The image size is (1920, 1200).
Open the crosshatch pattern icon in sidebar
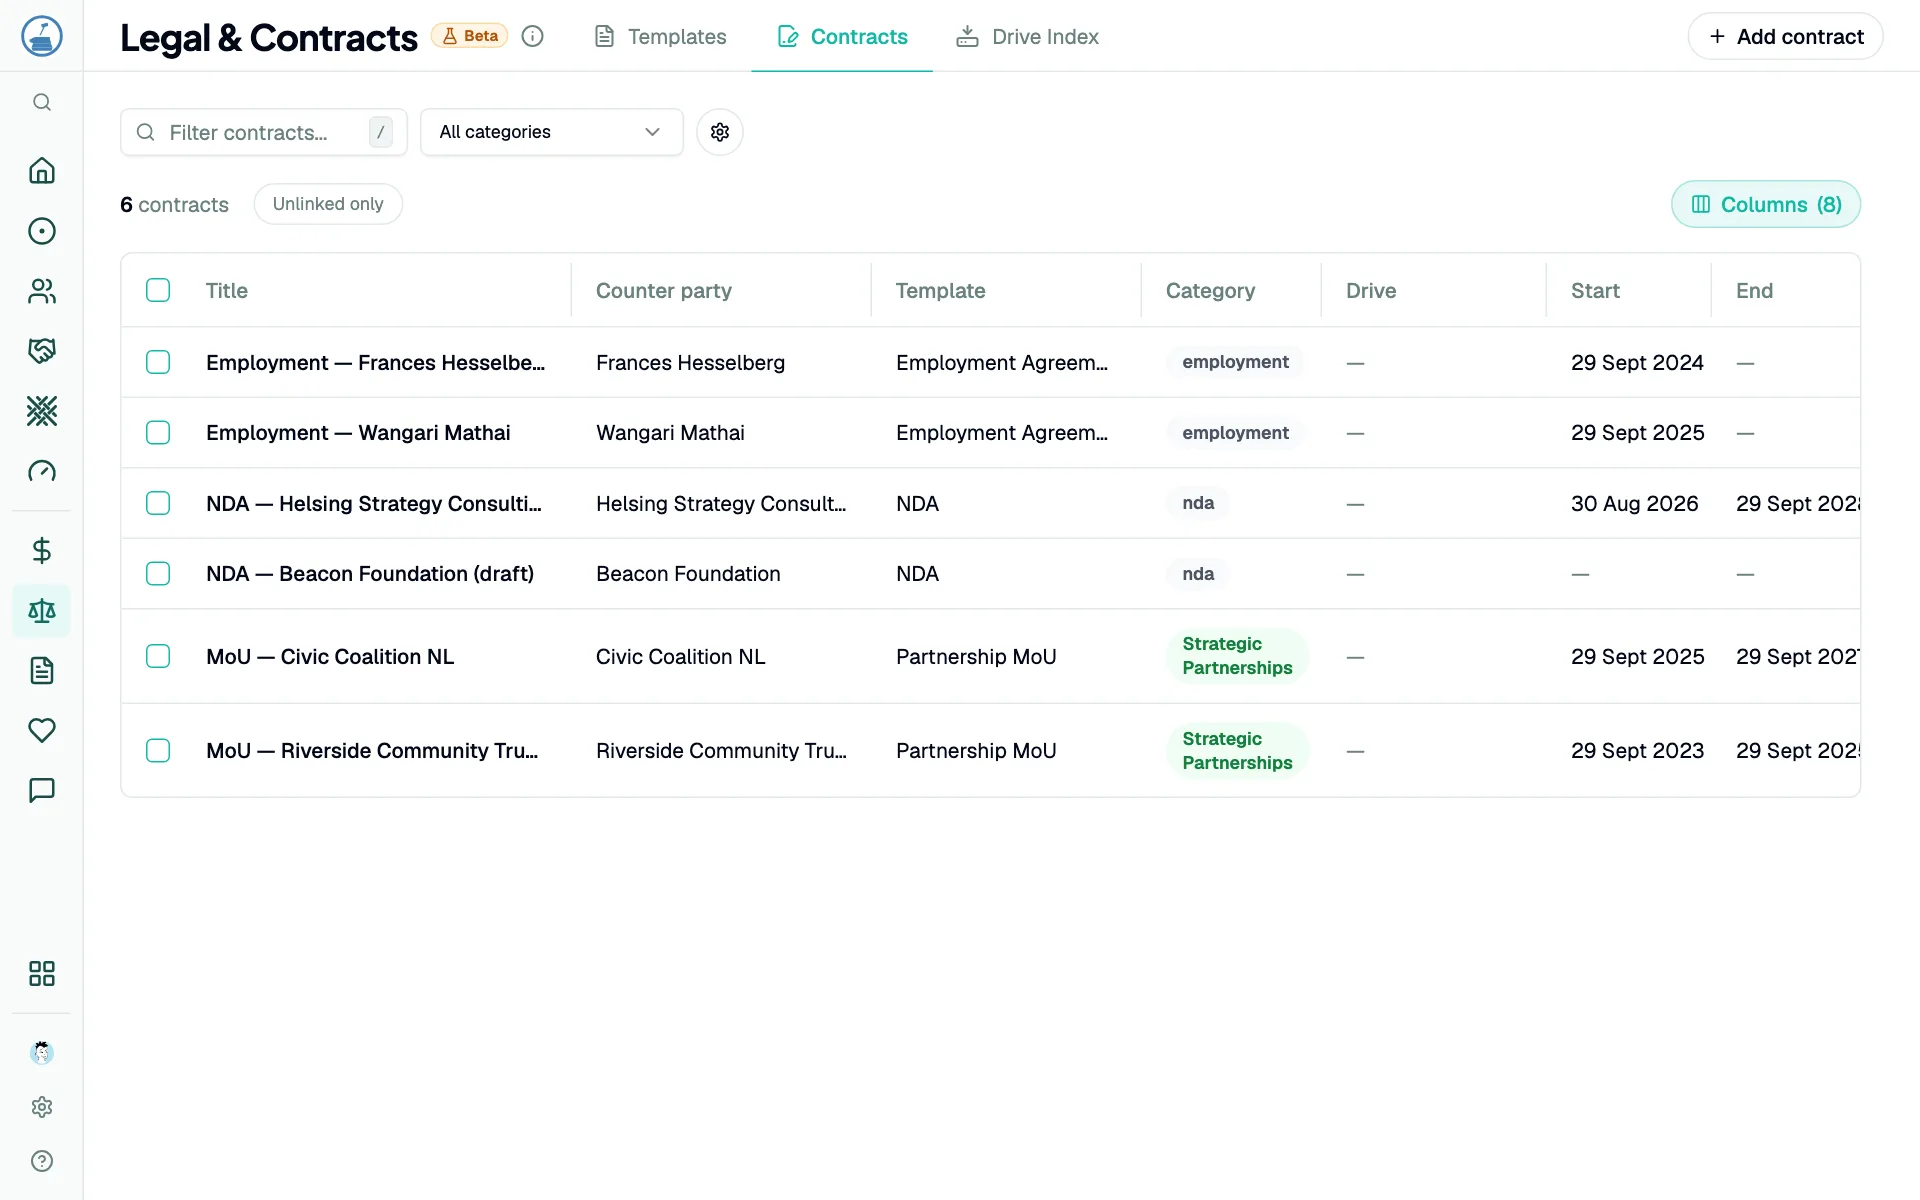[x=41, y=411]
